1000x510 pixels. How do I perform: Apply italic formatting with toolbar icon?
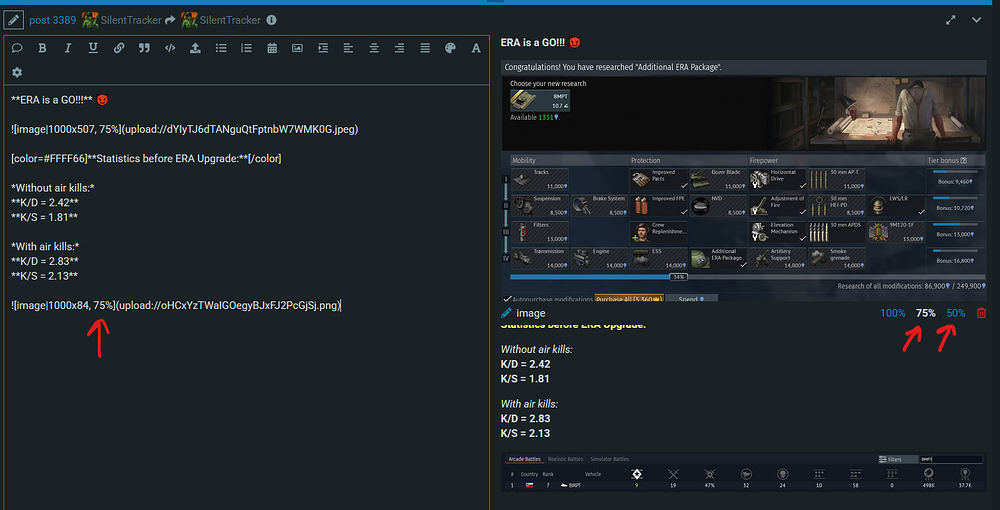coord(68,48)
